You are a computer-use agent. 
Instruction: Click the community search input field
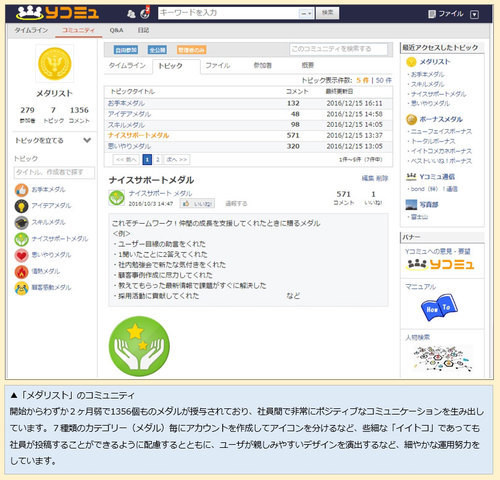coord(338,49)
